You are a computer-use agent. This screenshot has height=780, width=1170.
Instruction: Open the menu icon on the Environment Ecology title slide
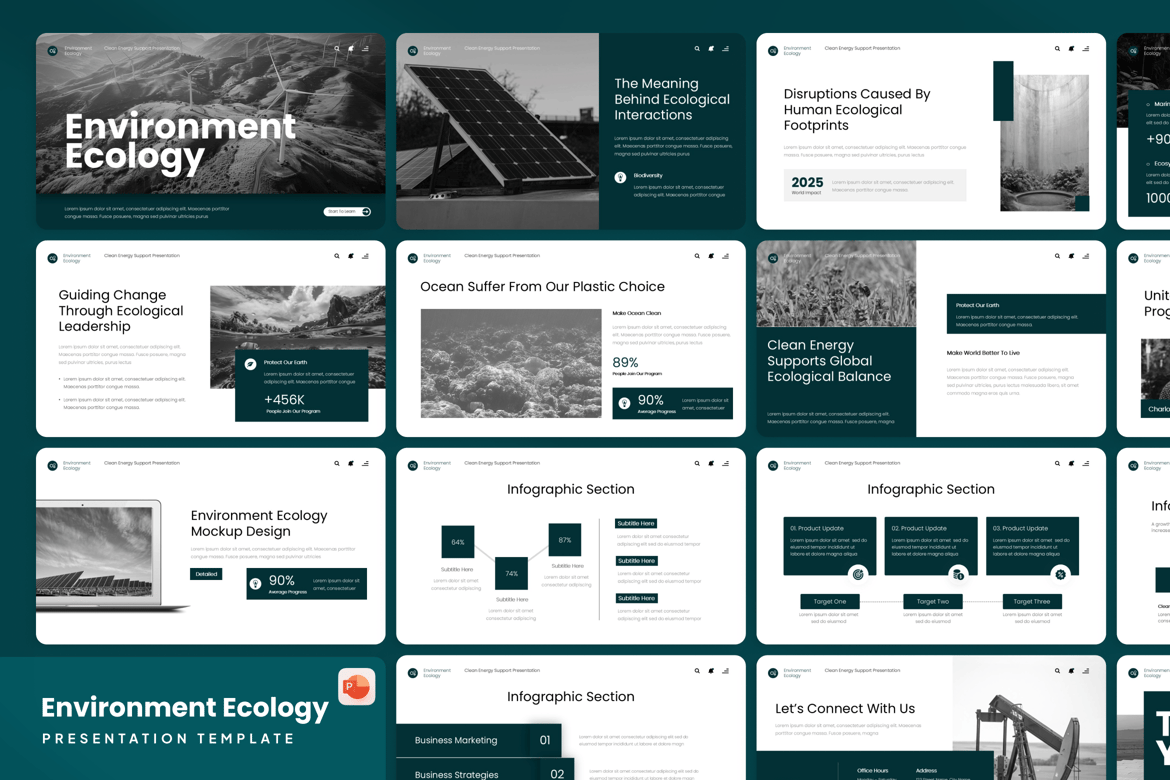[366, 49]
